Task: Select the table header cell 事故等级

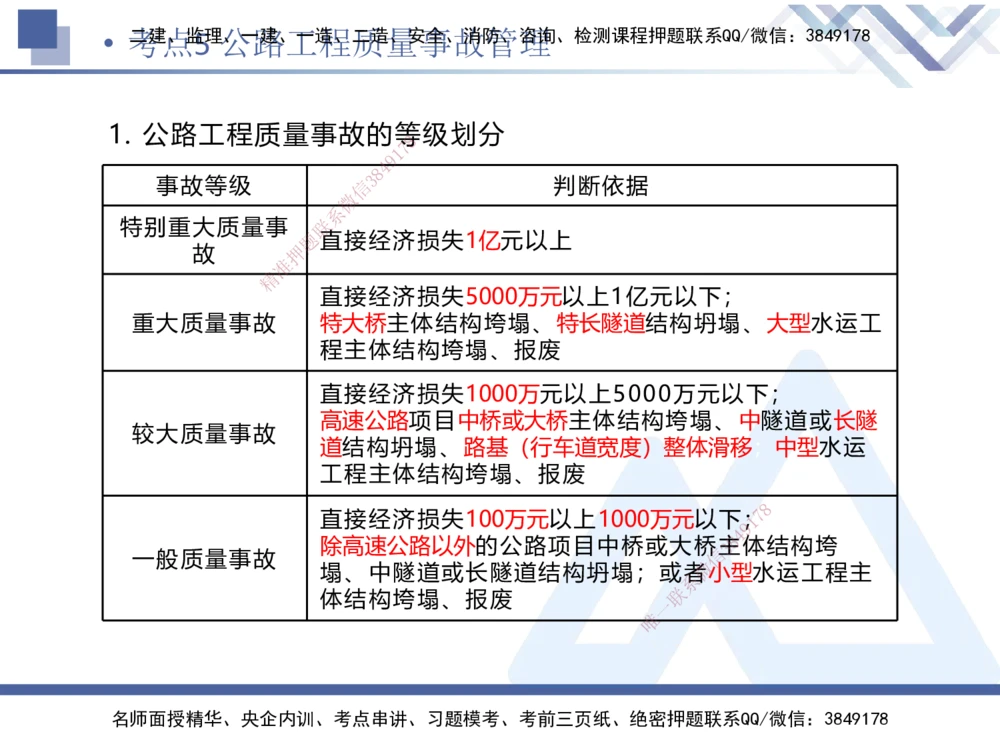Action: (x=204, y=184)
